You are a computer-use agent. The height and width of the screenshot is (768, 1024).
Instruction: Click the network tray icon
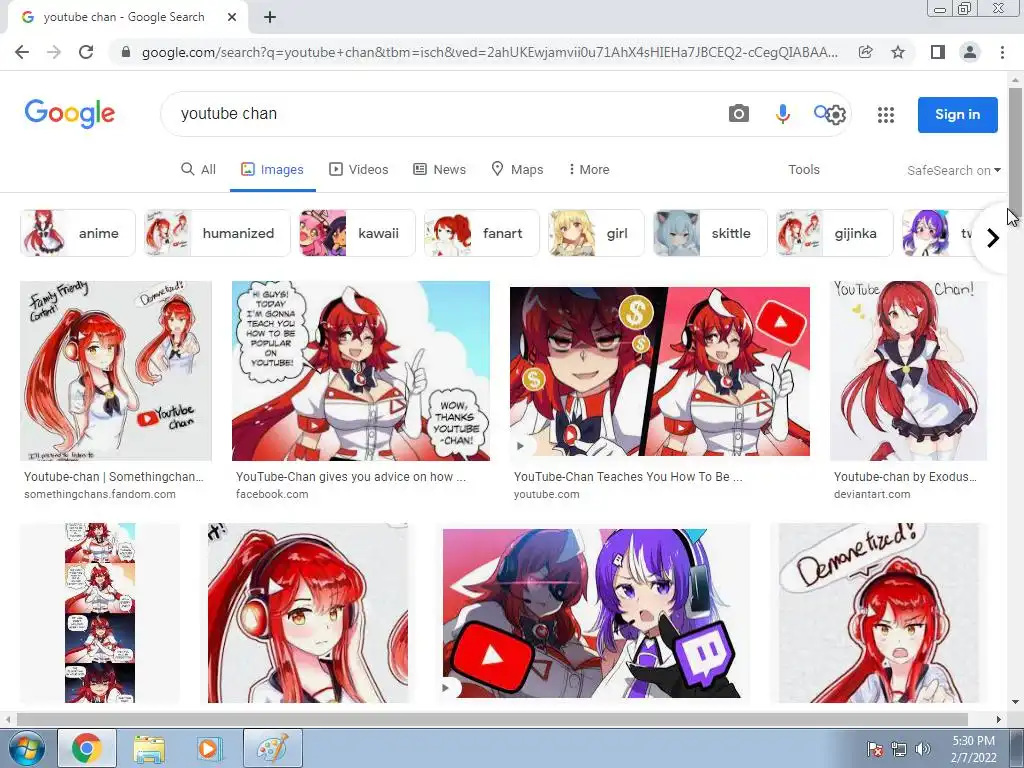tap(899, 749)
